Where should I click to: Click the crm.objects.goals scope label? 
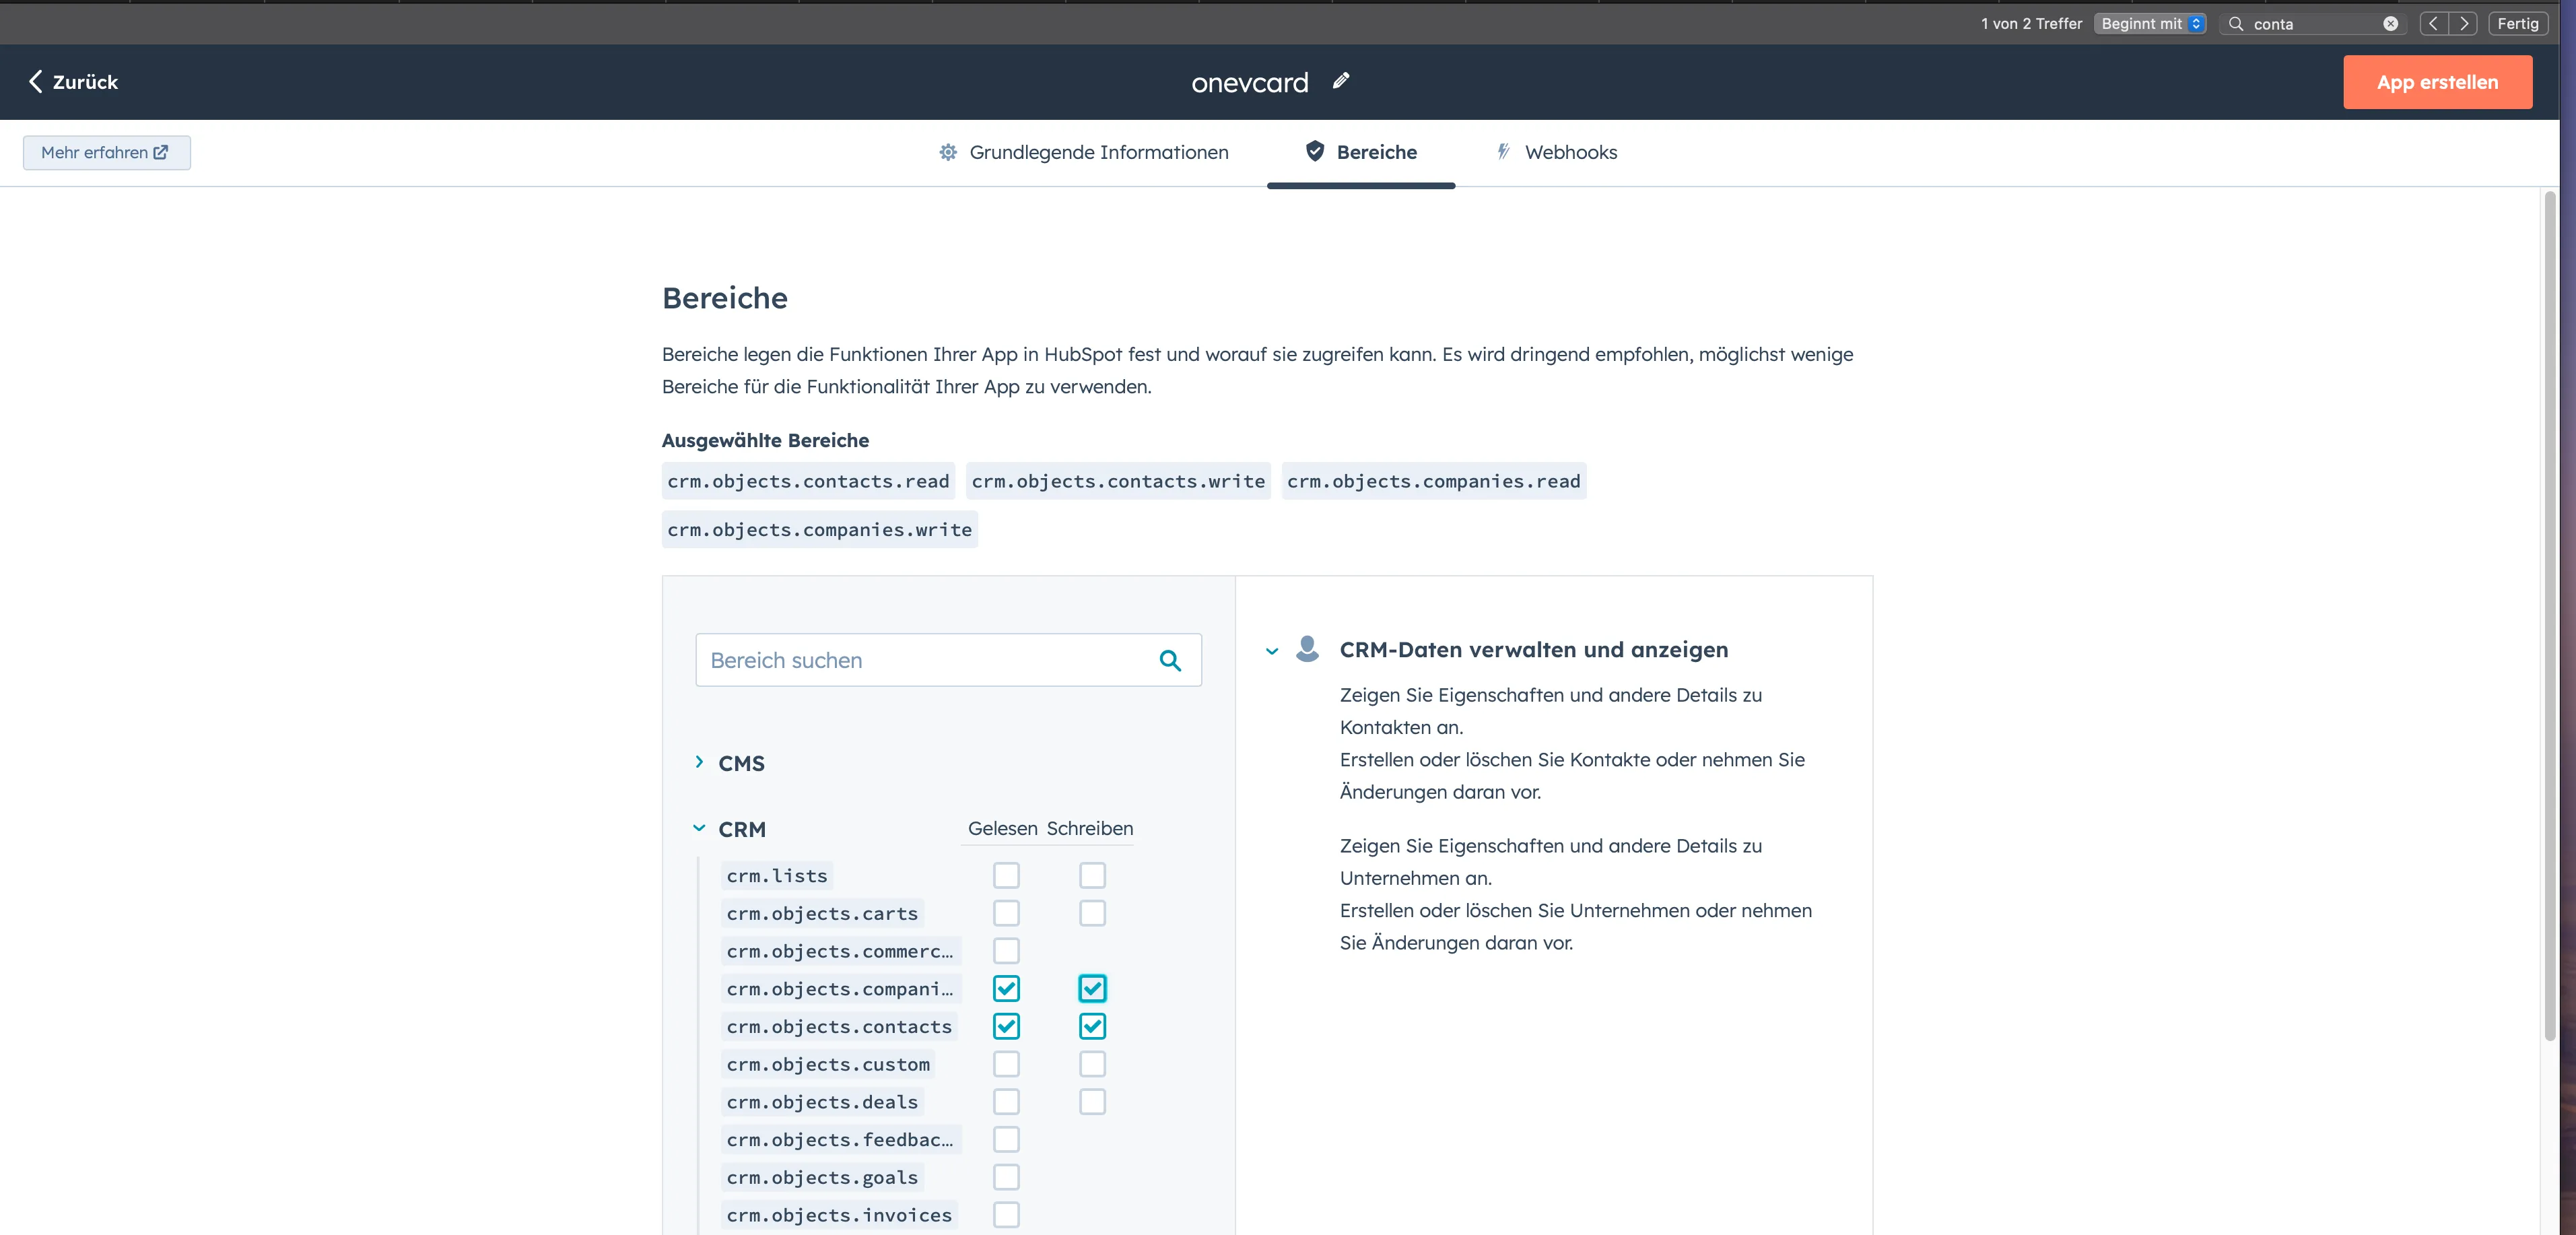coord(822,1177)
